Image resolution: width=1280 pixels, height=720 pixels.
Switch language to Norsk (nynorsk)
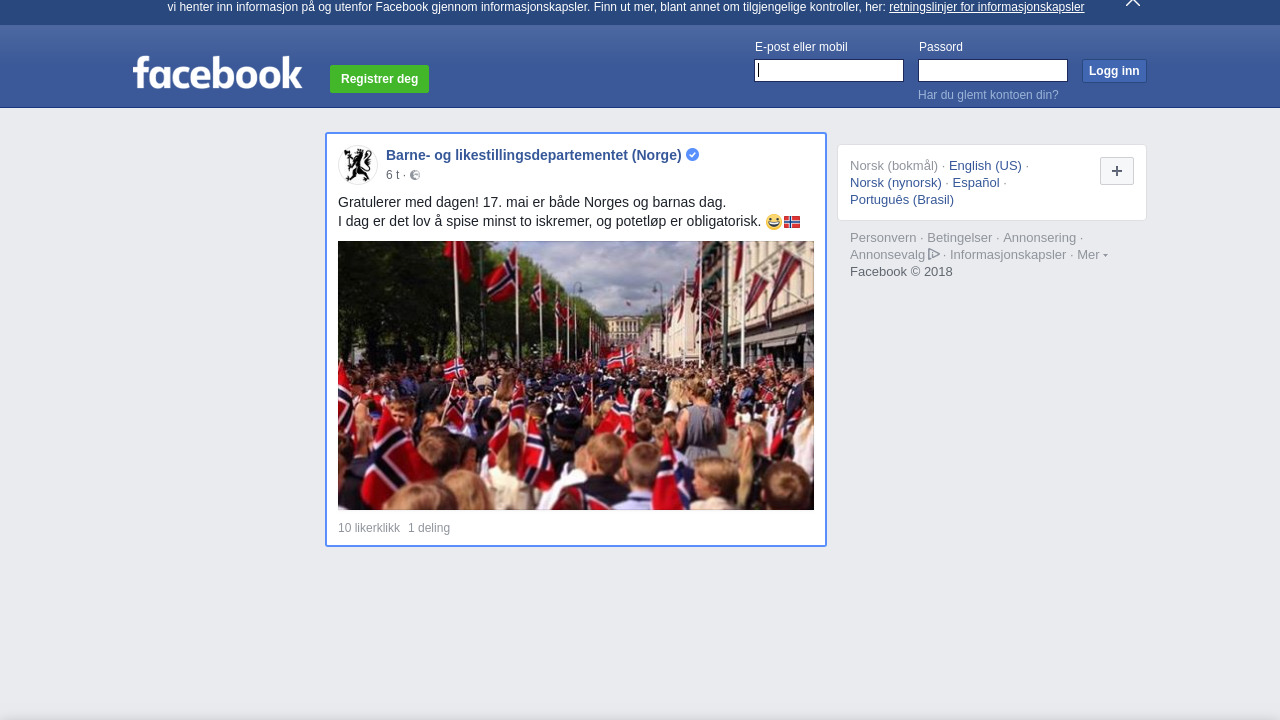pos(895,183)
